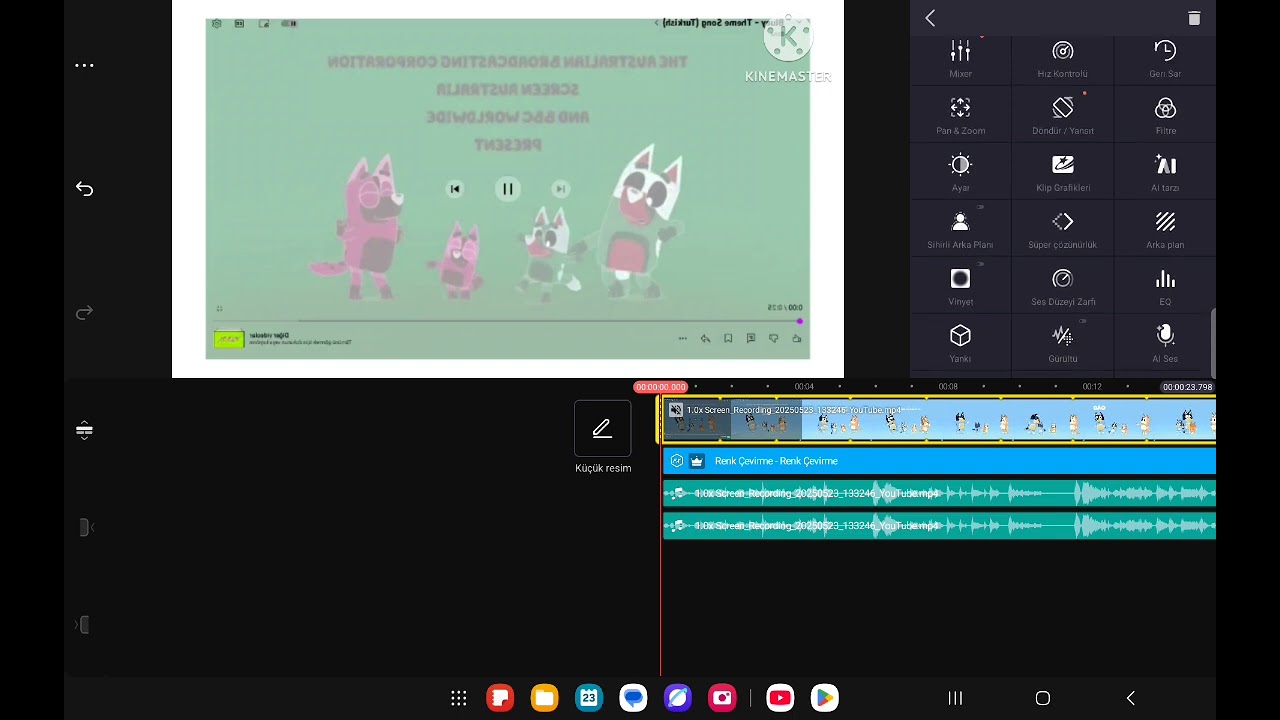
Task: Select the Renk Çevirme effect layer
Action: tap(939, 461)
